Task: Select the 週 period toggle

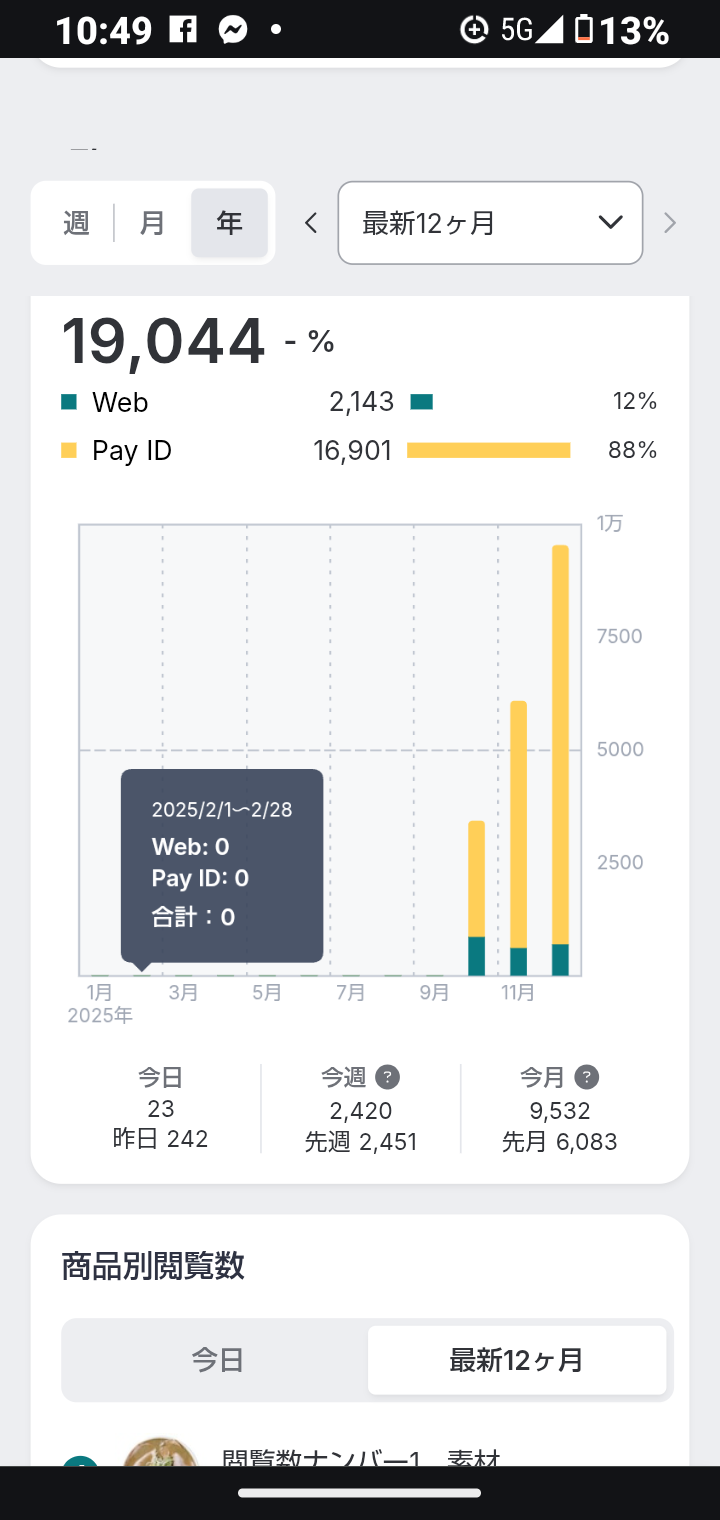Action: (76, 223)
